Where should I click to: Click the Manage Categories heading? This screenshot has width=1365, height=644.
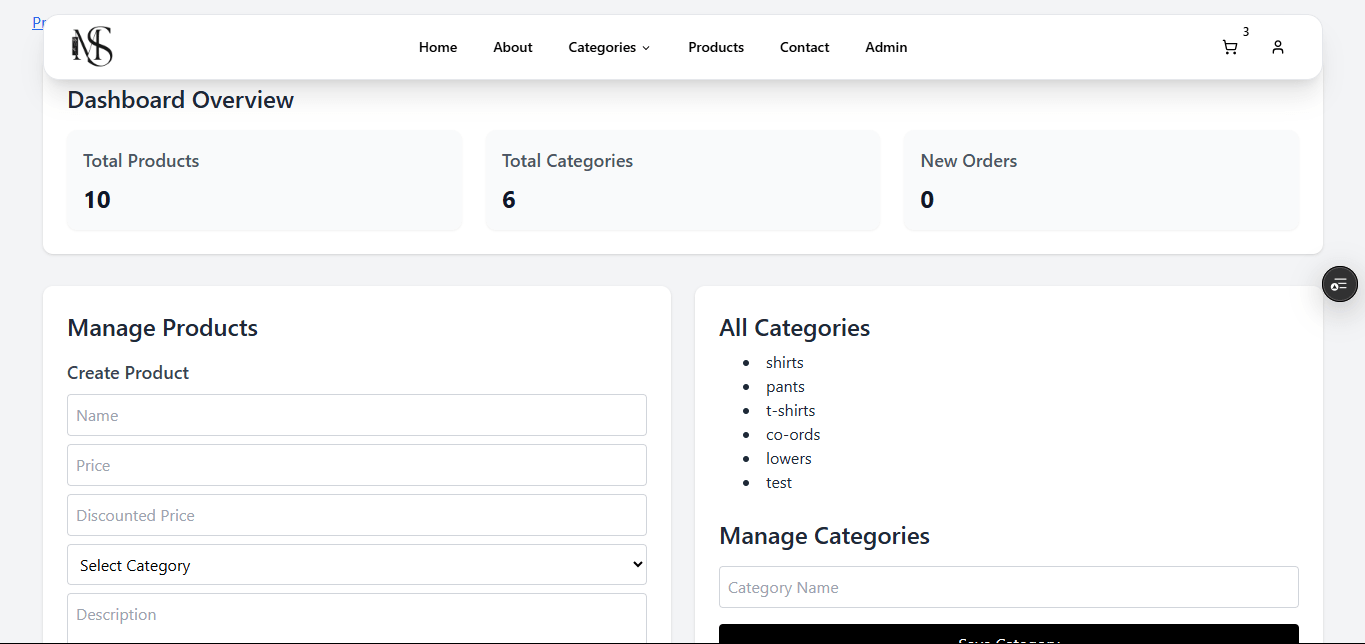pyautogui.click(x=825, y=536)
